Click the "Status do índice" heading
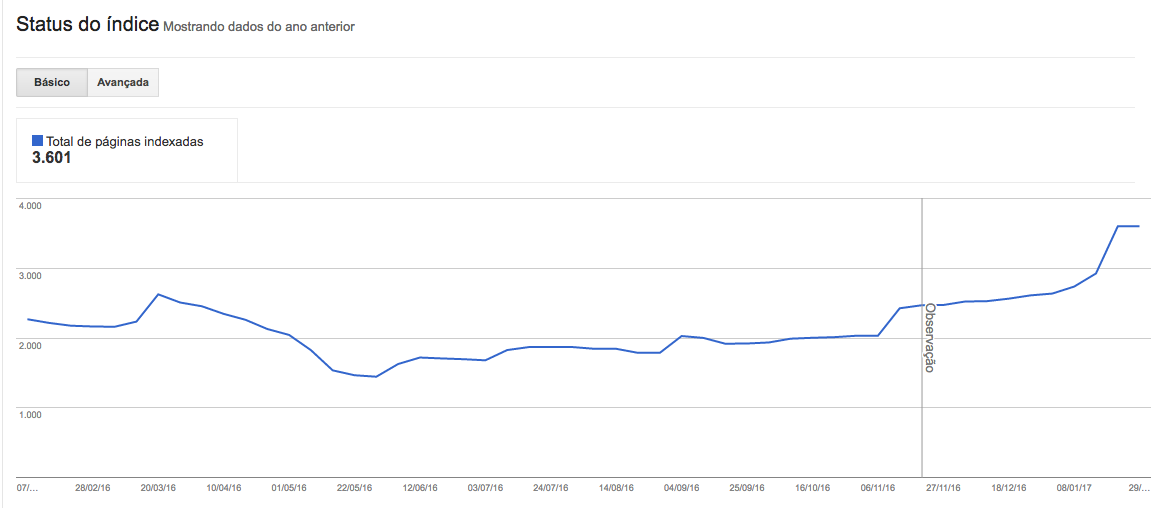The height and width of the screenshot is (508, 1162). click(x=87, y=25)
